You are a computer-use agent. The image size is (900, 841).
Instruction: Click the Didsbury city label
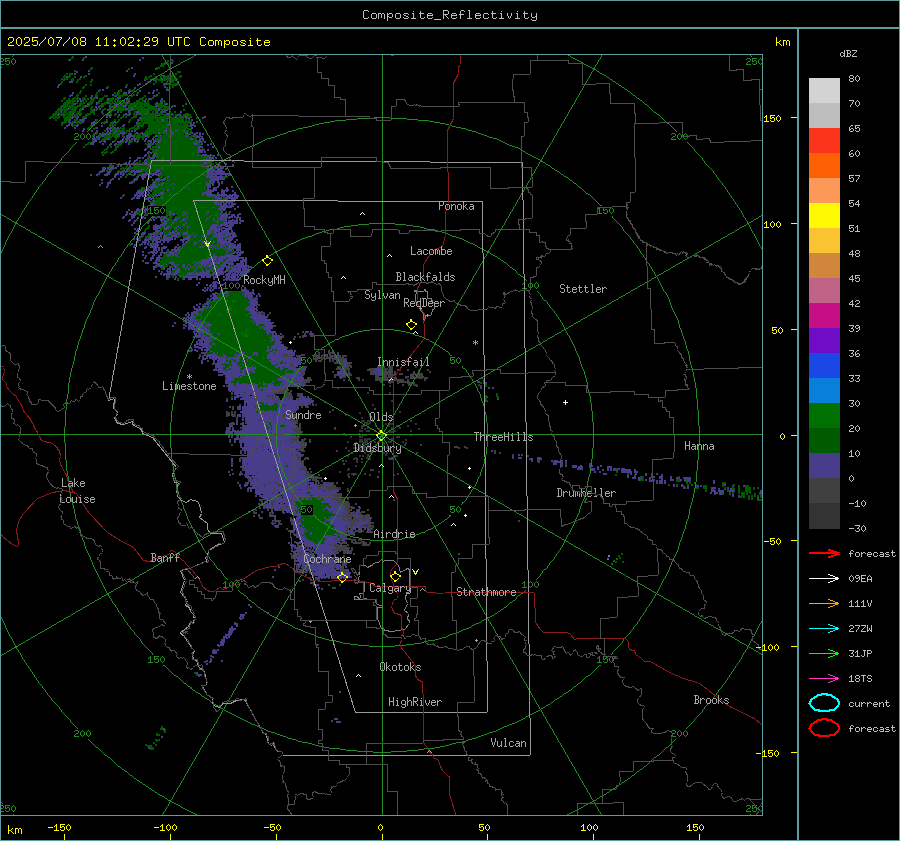[377, 448]
